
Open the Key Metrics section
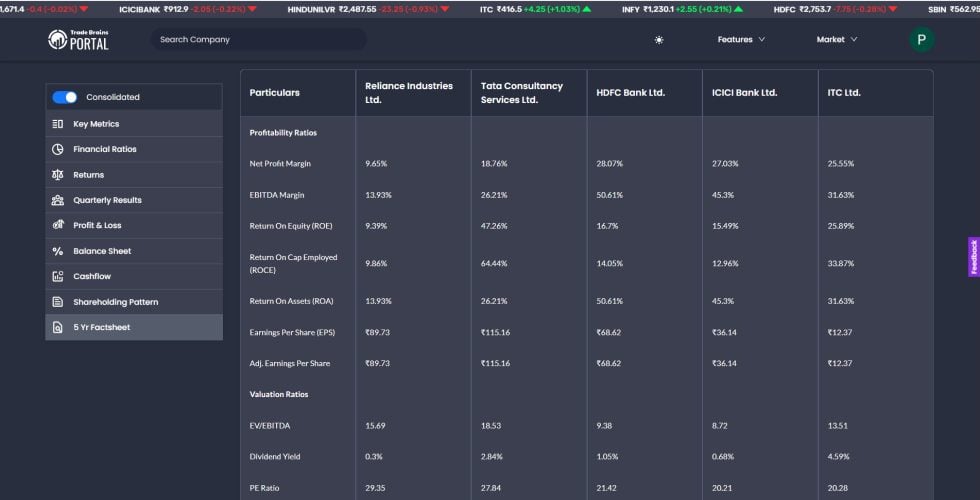click(134, 124)
